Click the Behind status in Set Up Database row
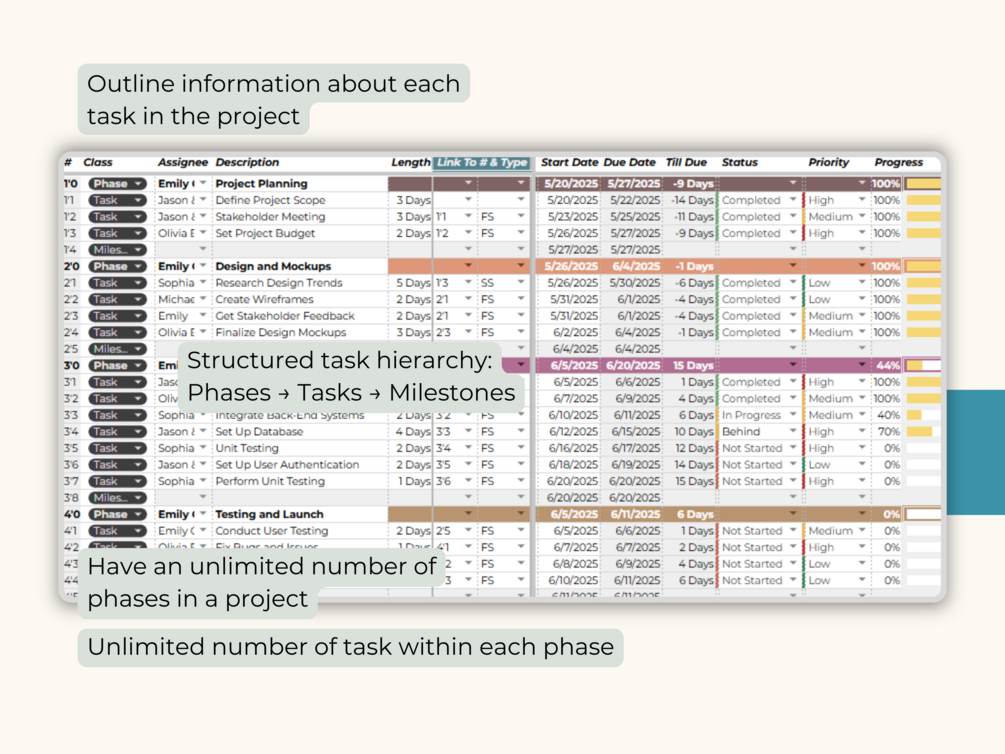 (x=741, y=432)
